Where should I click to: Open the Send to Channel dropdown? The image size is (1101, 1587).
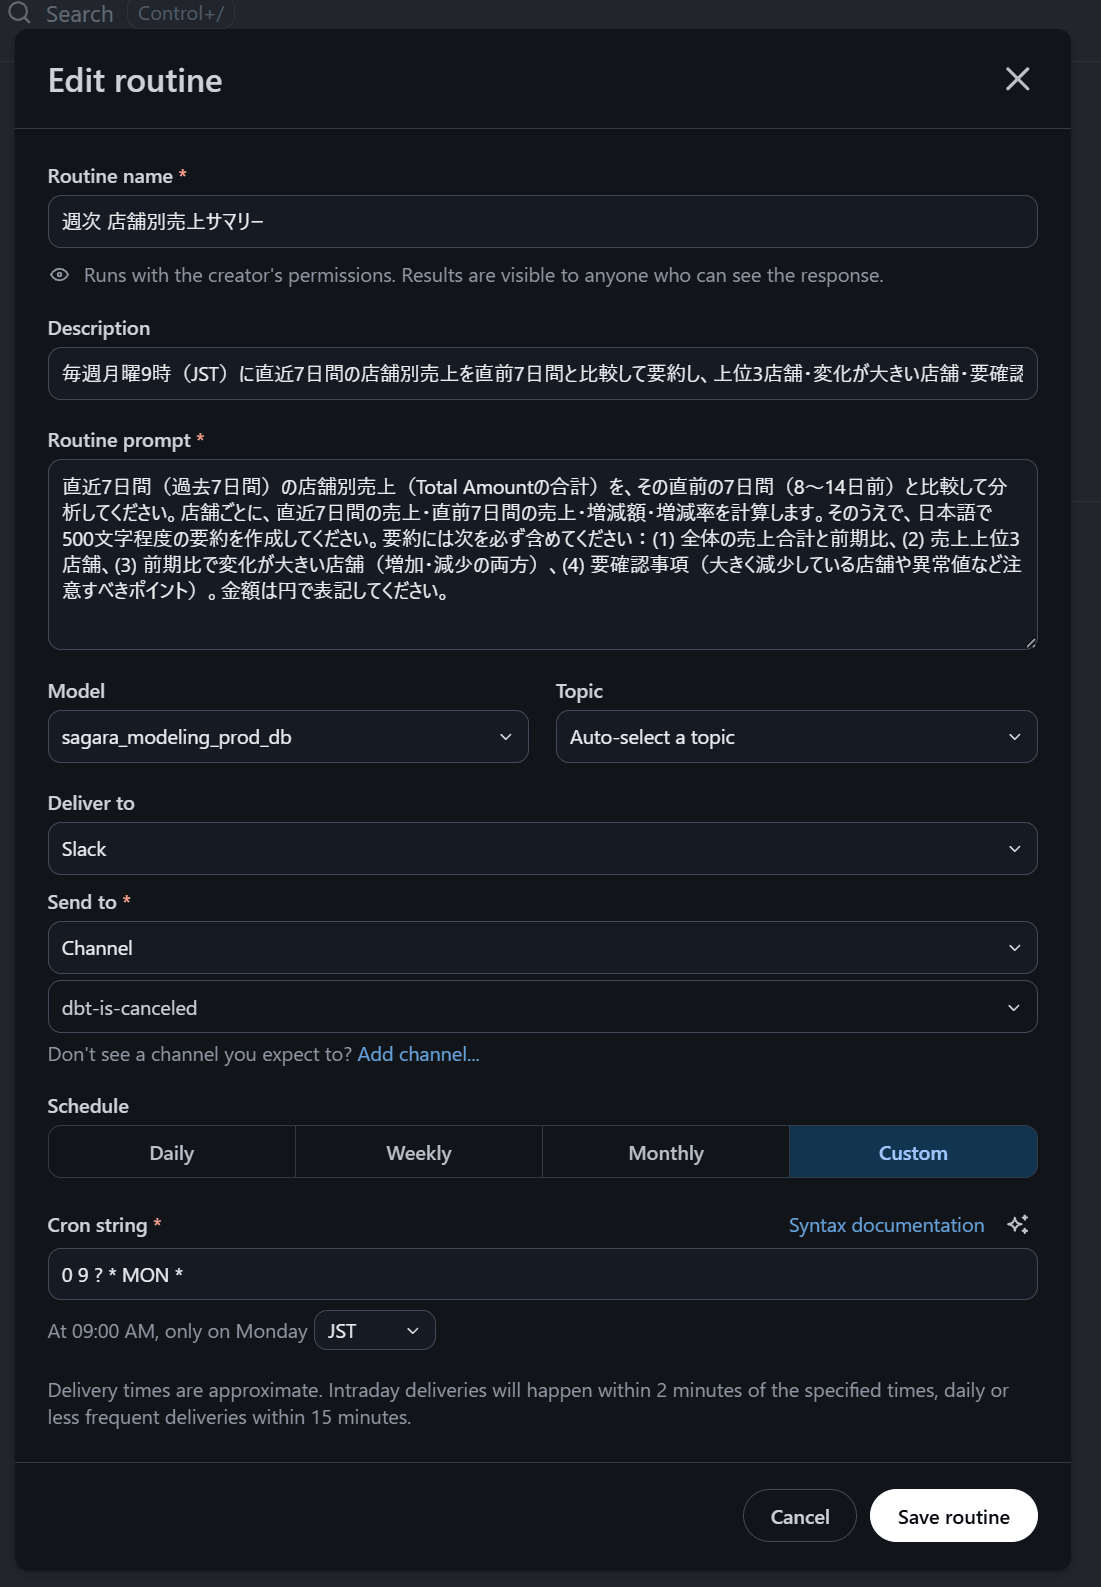[x=542, y=948]
